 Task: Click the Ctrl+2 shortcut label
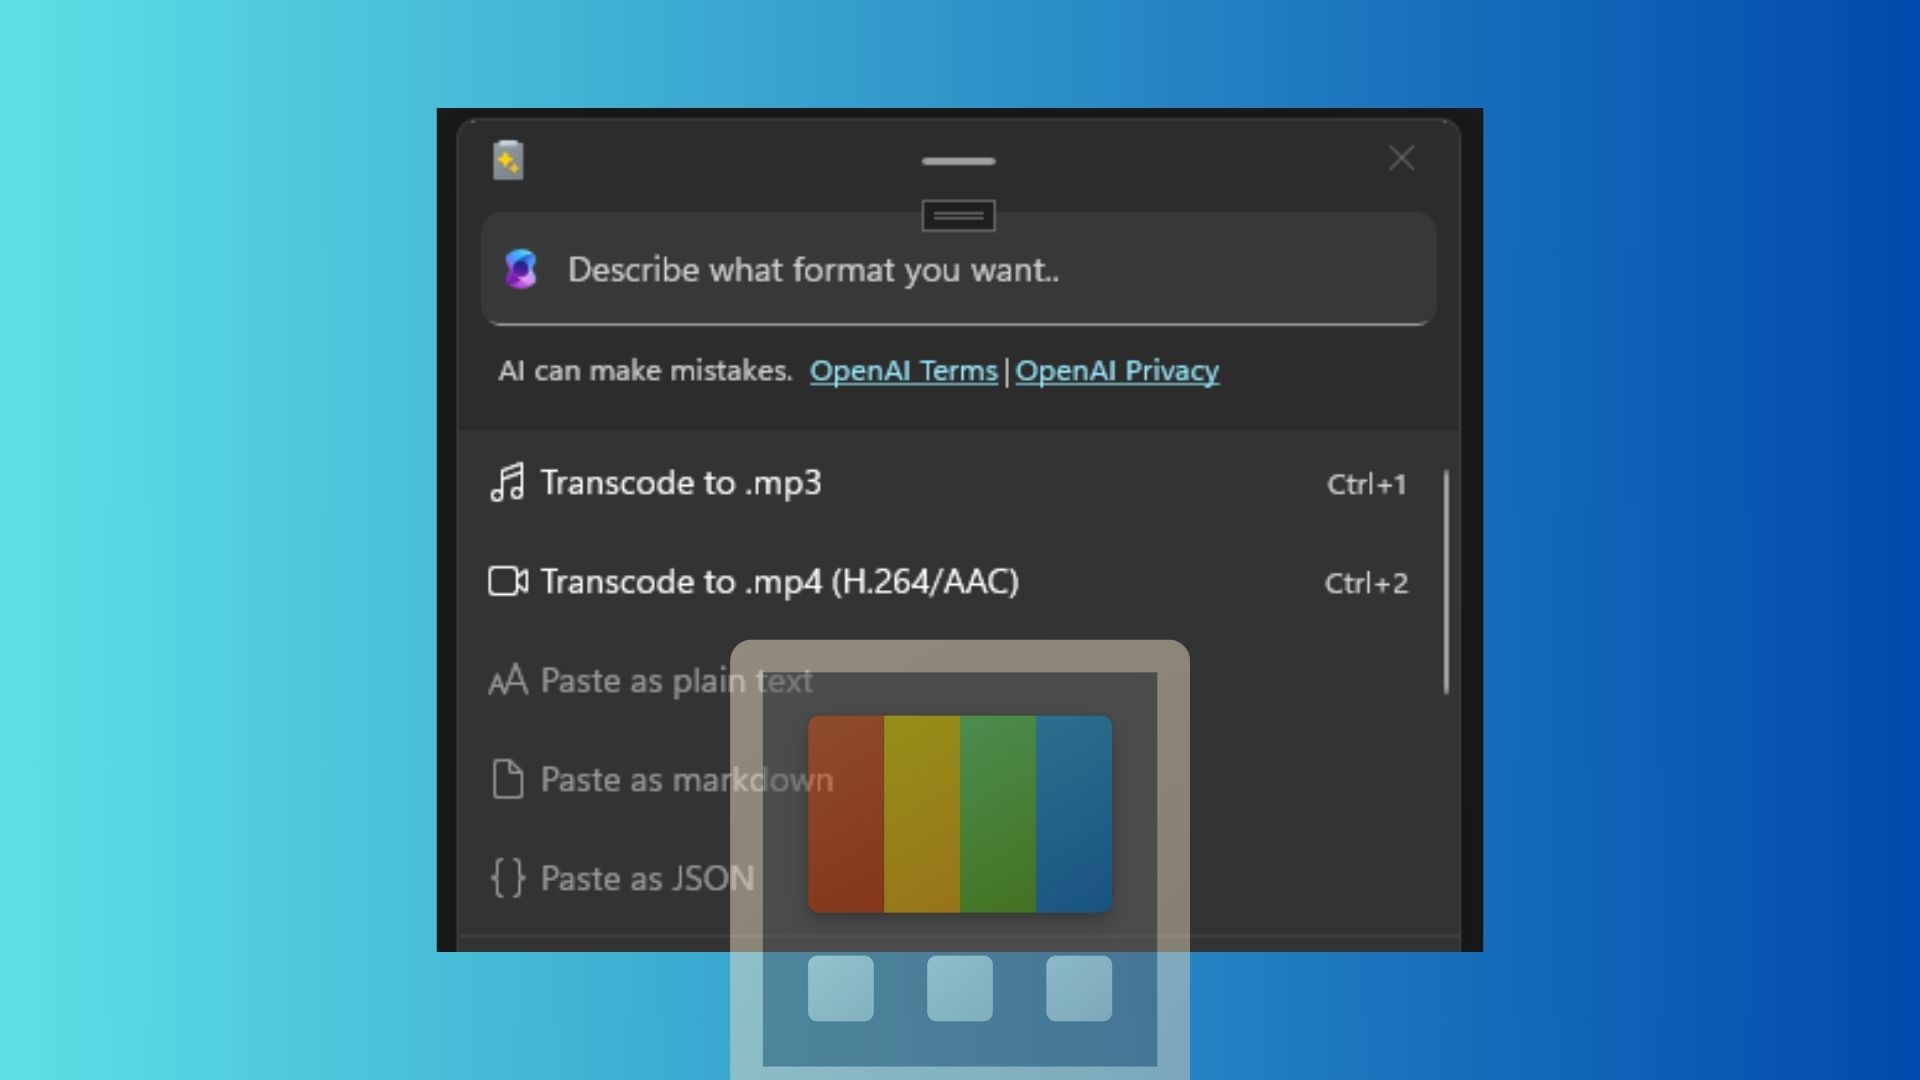click(x=1366, y=584)
